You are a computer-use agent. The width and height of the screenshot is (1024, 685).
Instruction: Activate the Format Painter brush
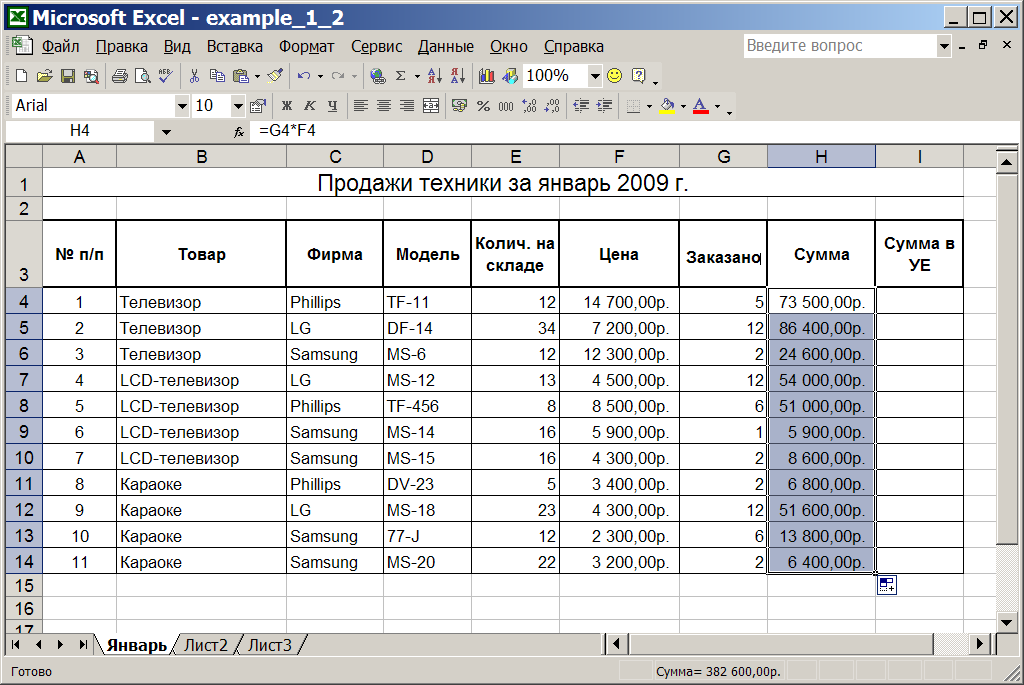275,76
